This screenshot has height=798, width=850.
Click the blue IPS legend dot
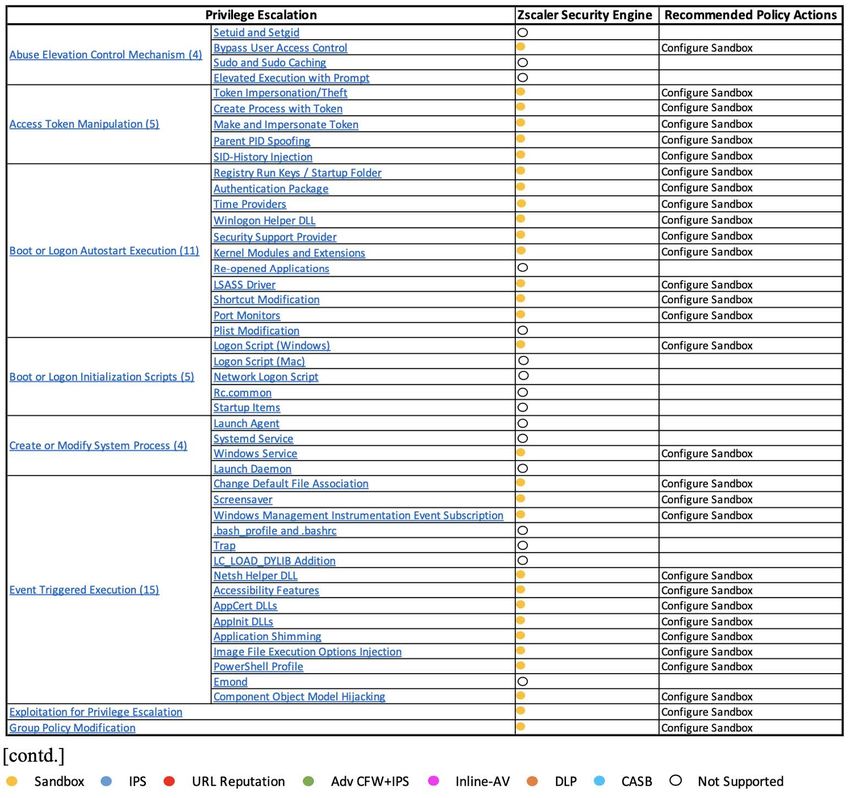tap(107, 781)
